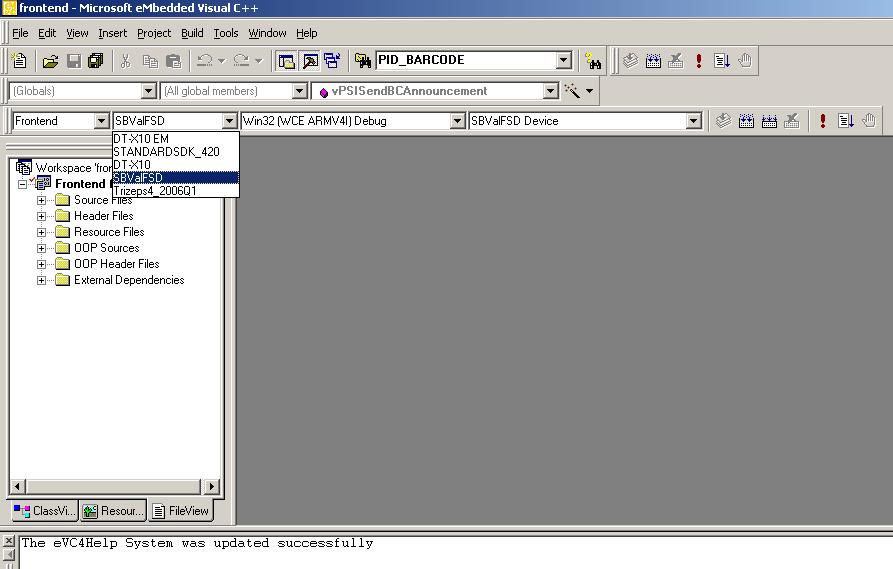Expand the Source Files folder
Image resolution: width=893 pixels, height=569 pixels.
(x=42, y=200)
